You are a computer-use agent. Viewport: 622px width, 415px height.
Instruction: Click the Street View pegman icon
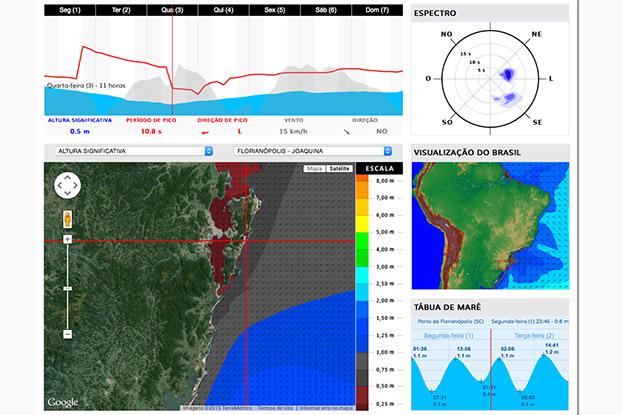click(68, 219)
